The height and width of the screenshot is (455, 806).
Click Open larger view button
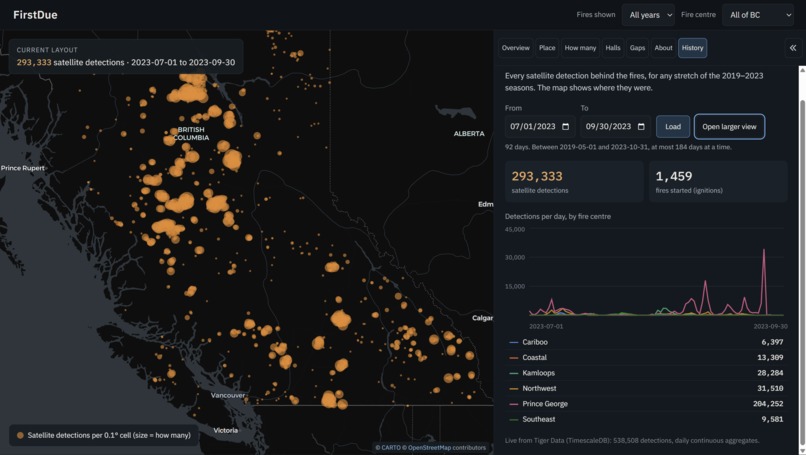(x=729, y=126)
